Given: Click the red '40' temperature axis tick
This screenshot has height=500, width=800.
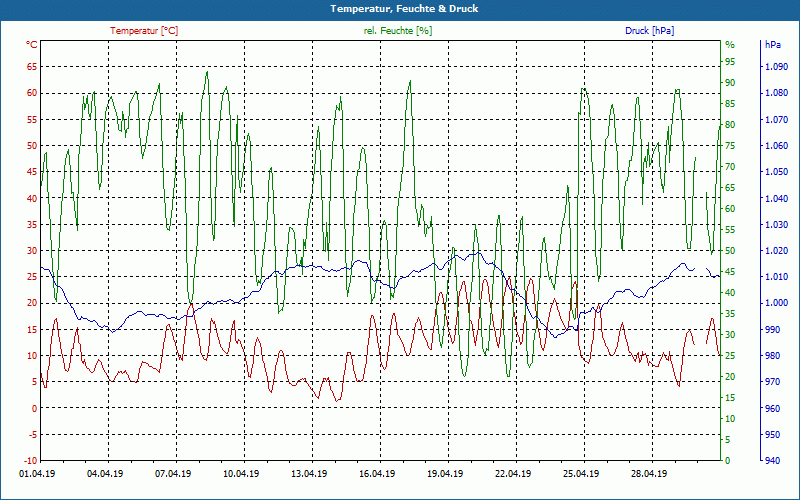Looking at the screenshot, I should click(32, 198).
